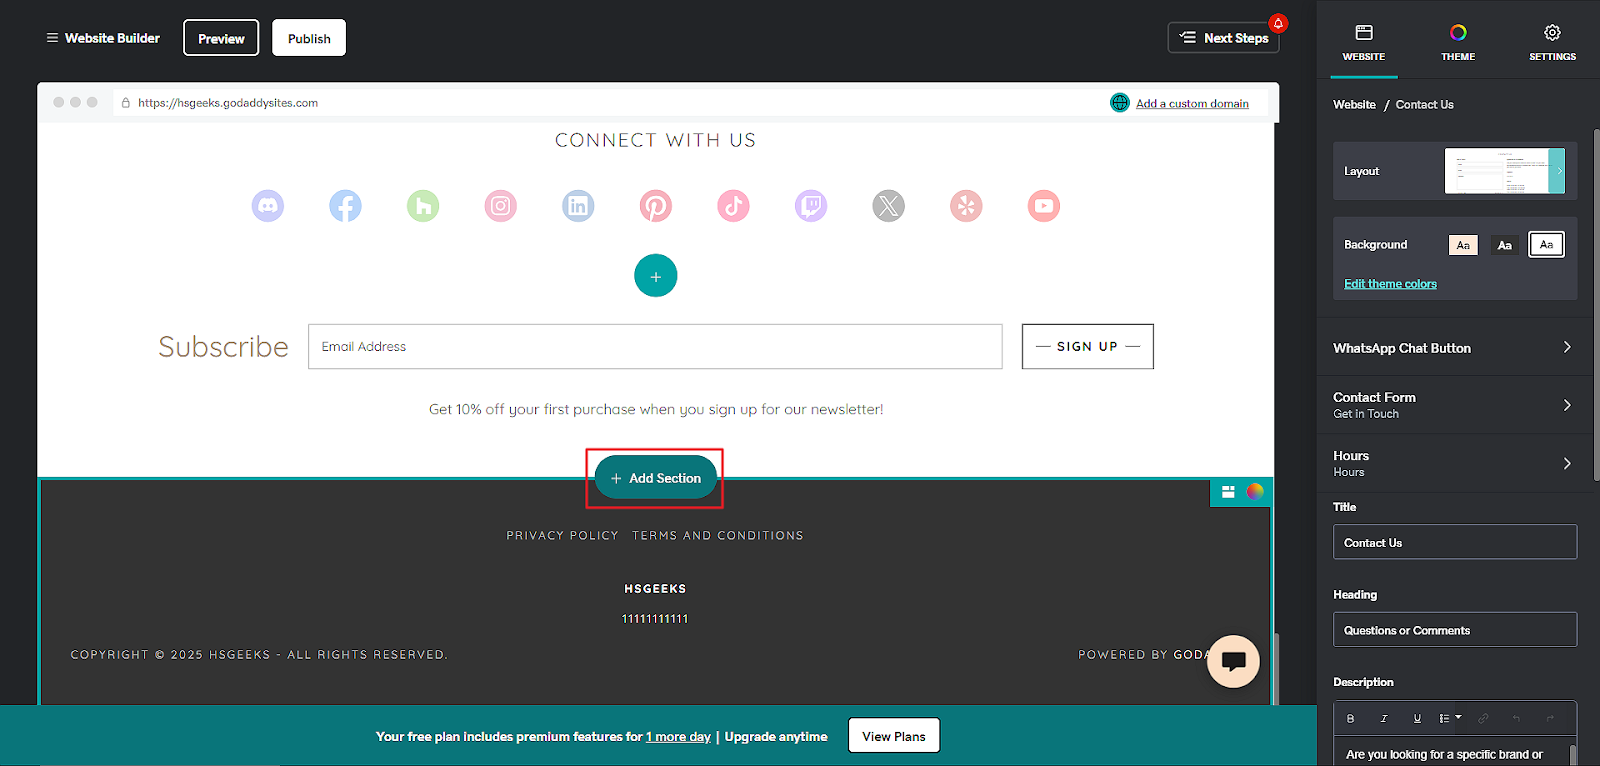1600x766 pixels.
Task: Click the TikTok social icon
Action: pyautogui.click(x=733, y=206)
